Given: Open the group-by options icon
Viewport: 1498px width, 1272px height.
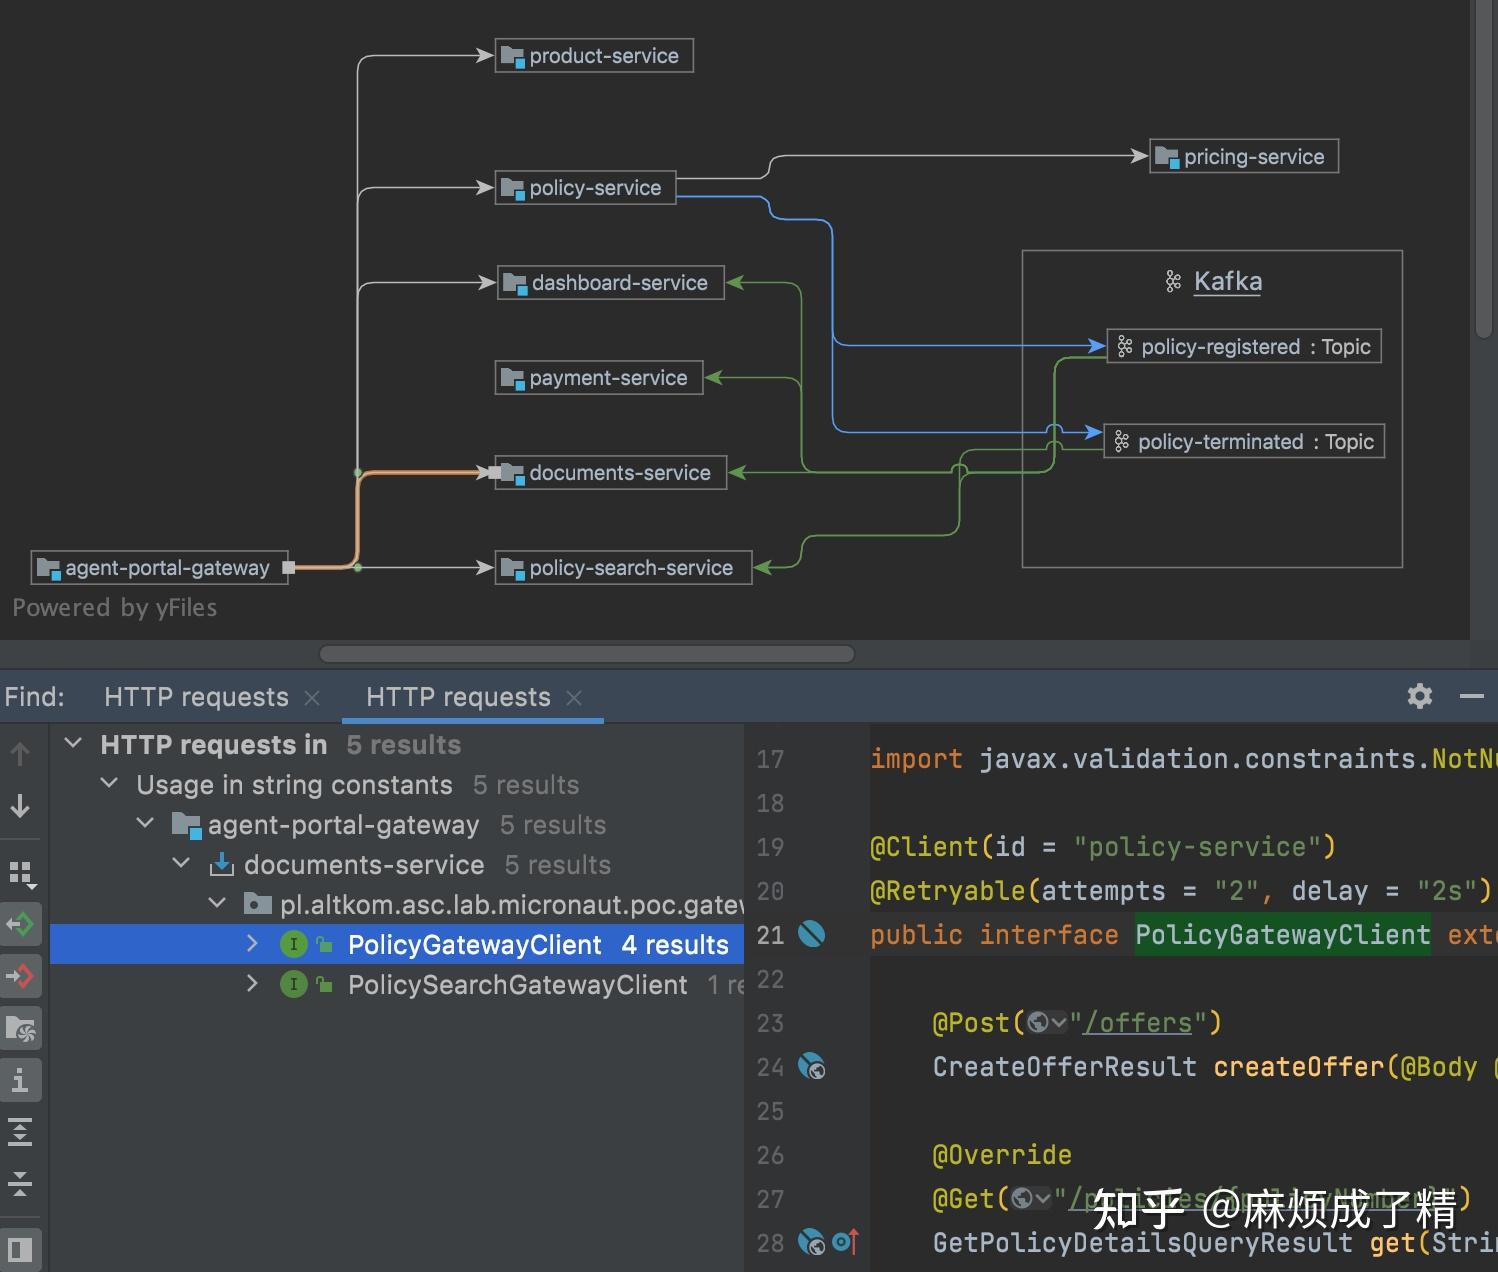Looking at the screenshot, I should (x=22, y=872).
